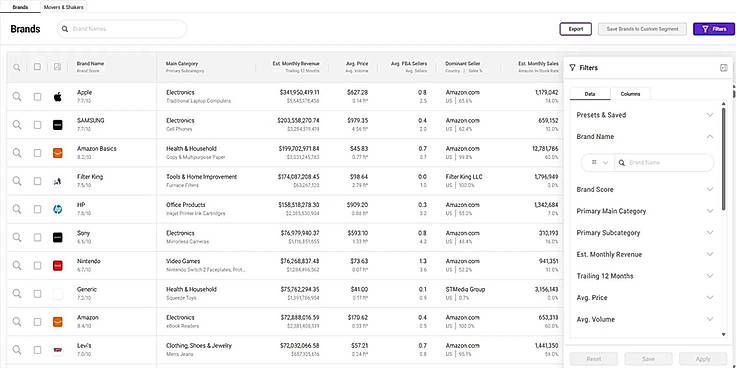Check the Nintendo row checkbox
Viewport: 736px width, 368px height.
pyautogui.click(x=37, y=266)
